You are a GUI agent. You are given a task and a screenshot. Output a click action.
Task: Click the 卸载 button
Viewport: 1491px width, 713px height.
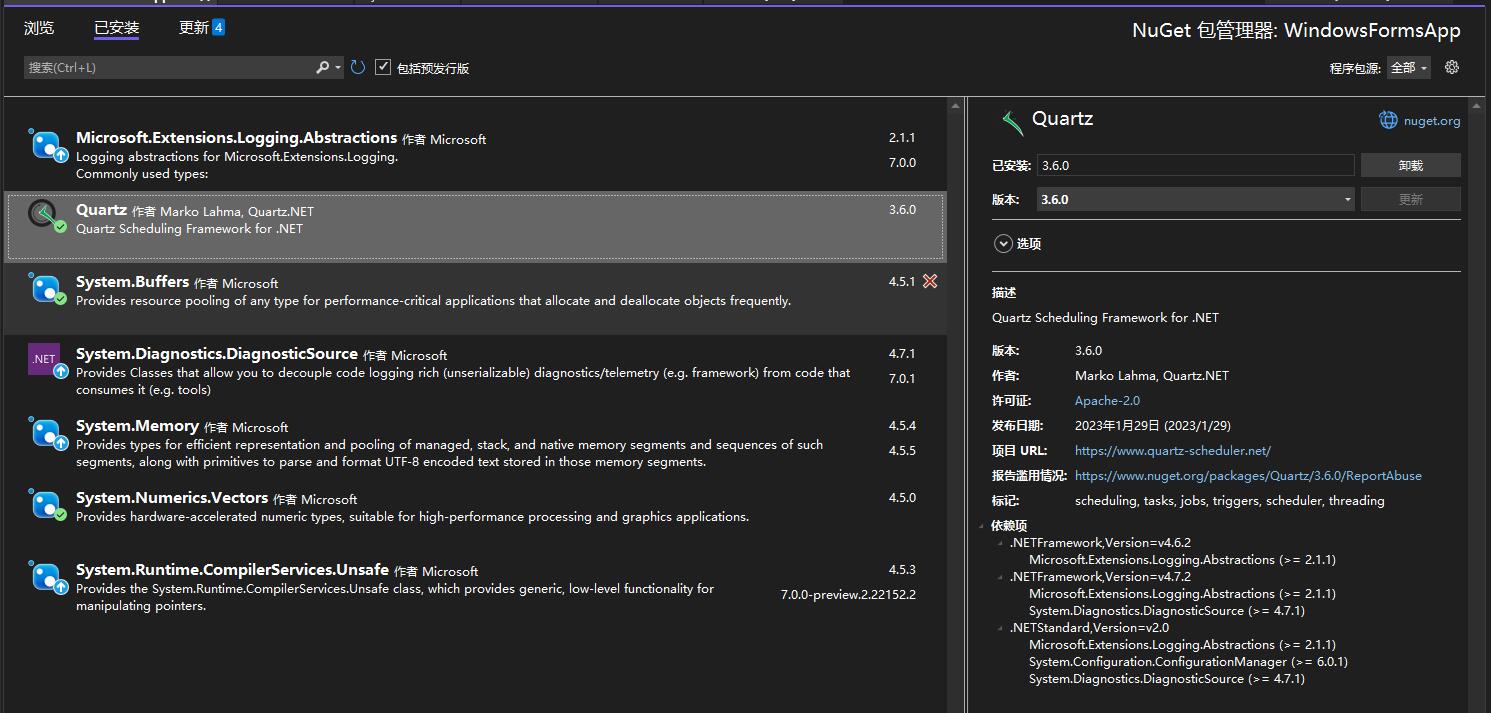coord(1410,165)
